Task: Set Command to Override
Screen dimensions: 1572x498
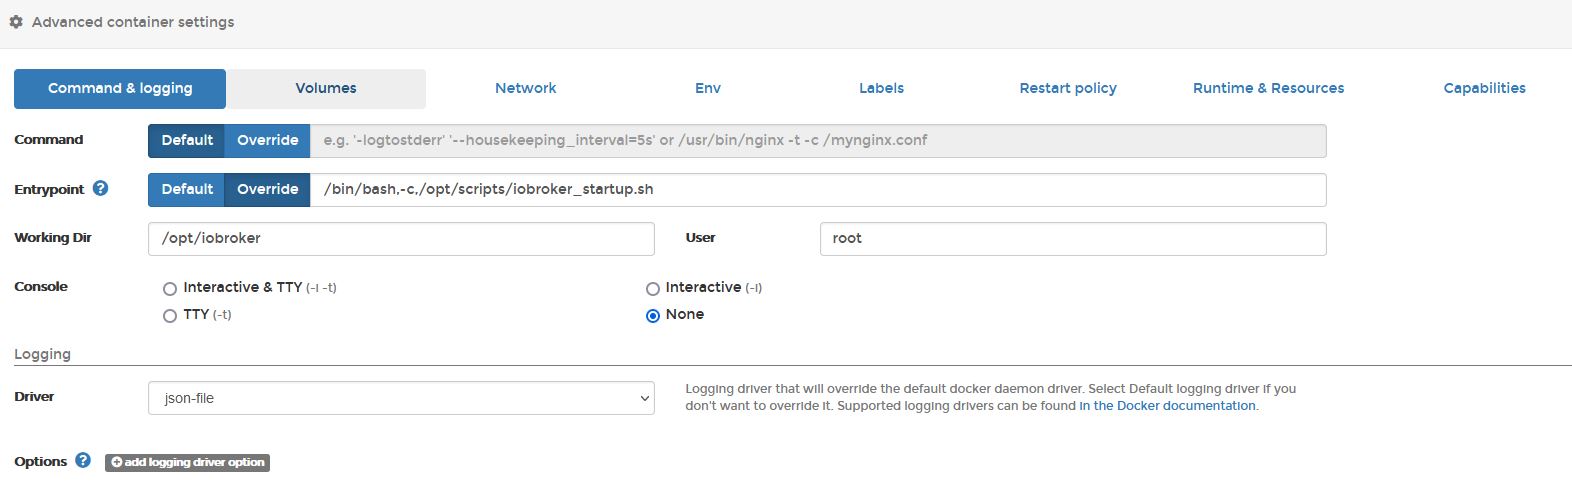Action: click(267, 141)
